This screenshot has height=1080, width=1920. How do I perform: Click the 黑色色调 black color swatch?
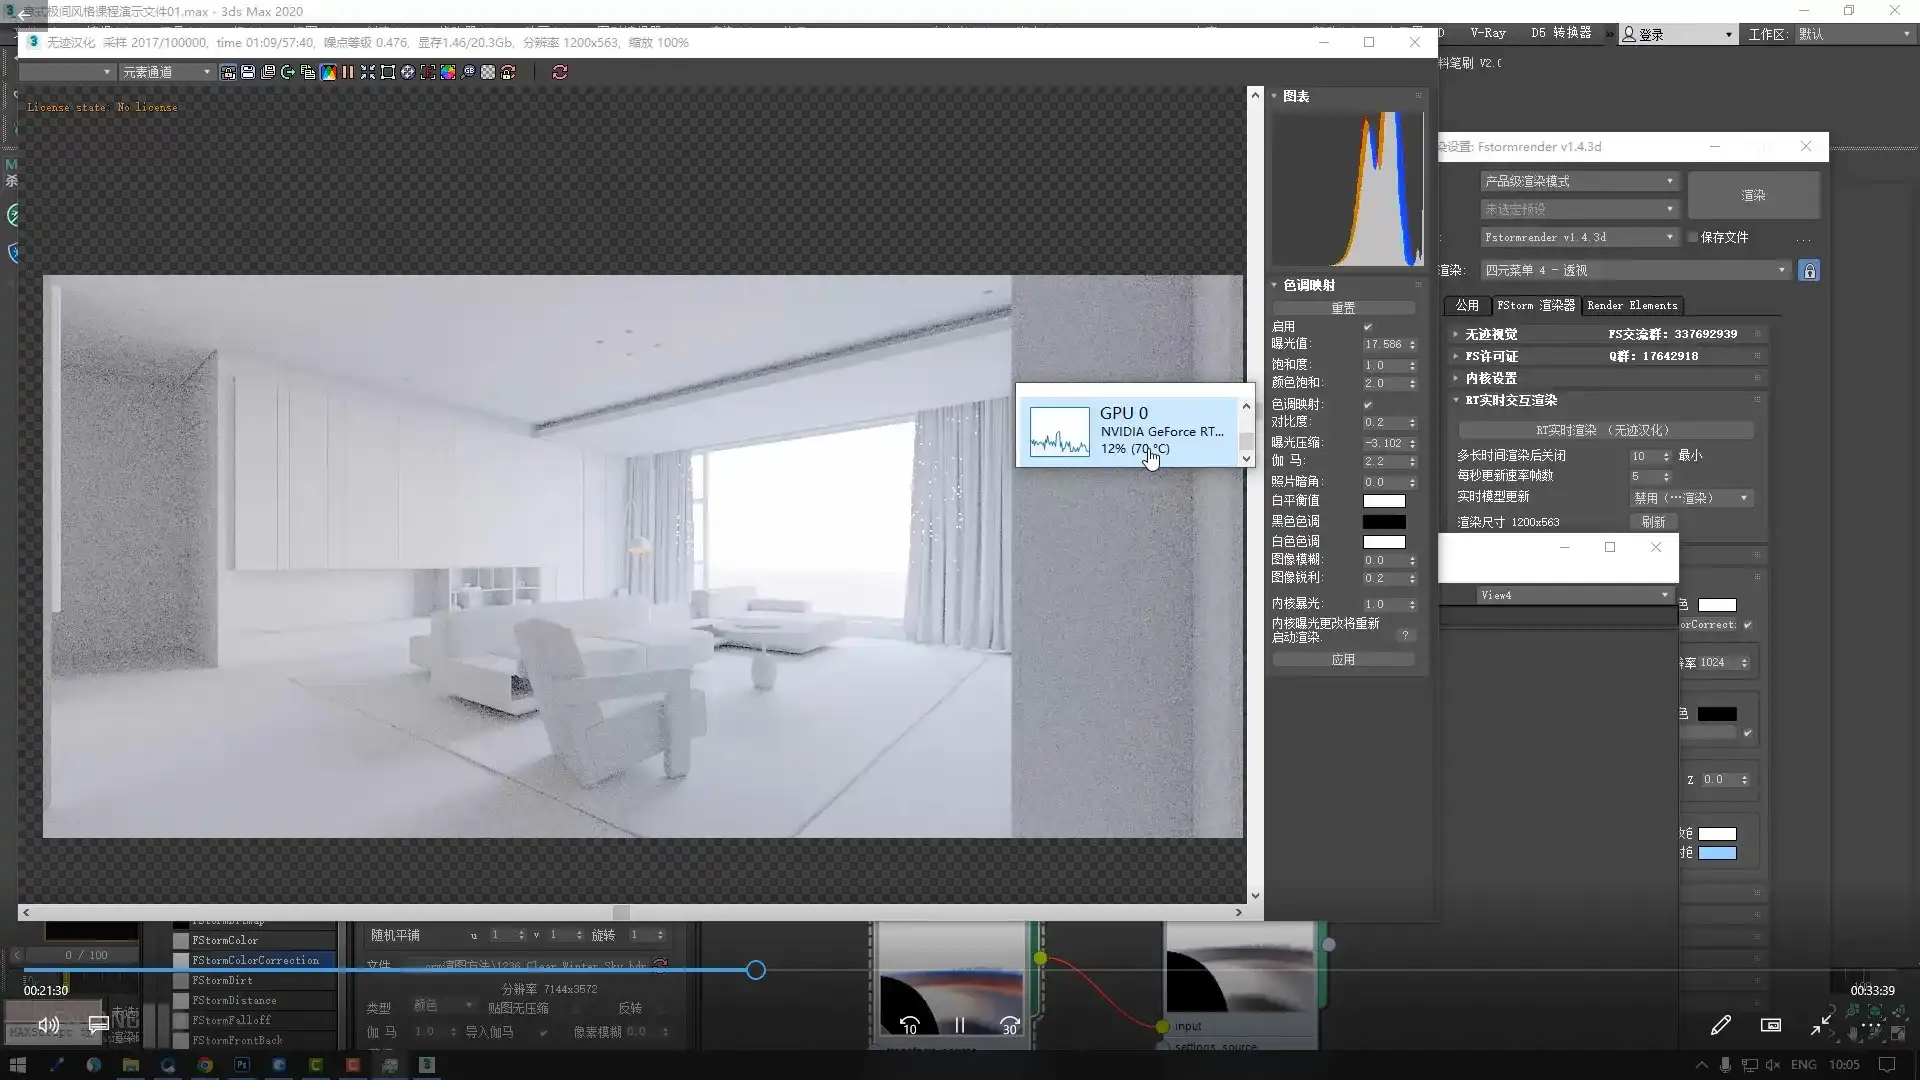pyautogui.click(x=1384, y=522)
